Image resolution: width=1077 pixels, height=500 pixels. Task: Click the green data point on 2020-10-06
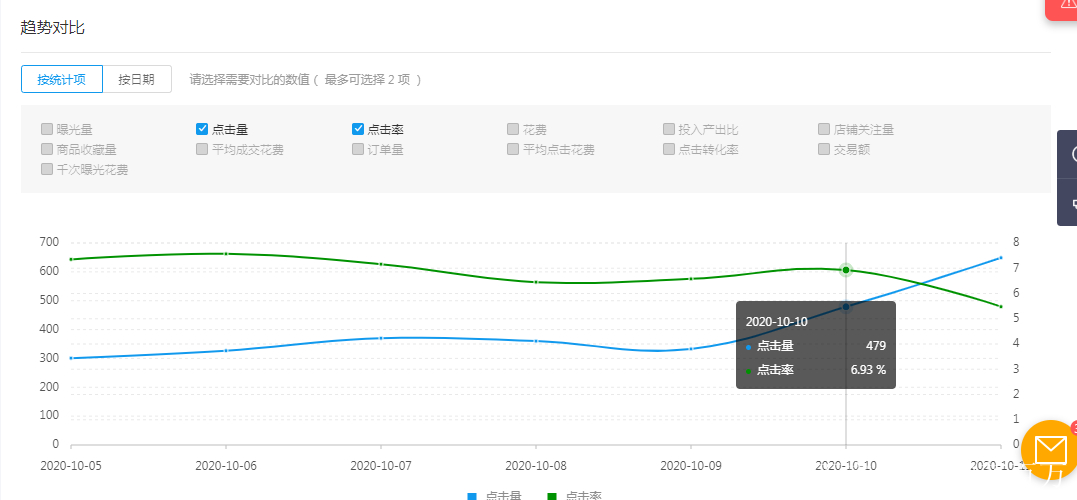226,253
